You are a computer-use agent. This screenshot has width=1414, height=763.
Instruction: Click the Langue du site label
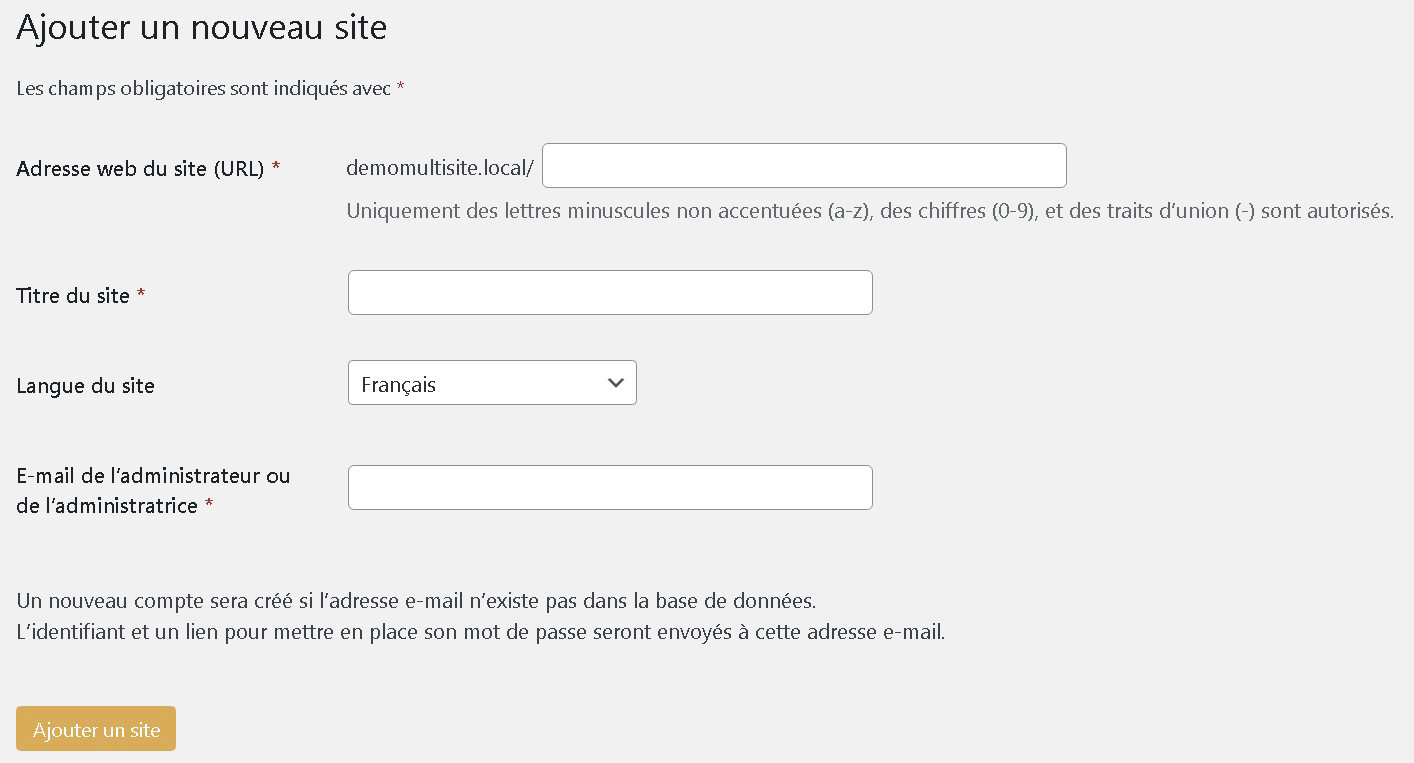[x=86, y=386]
